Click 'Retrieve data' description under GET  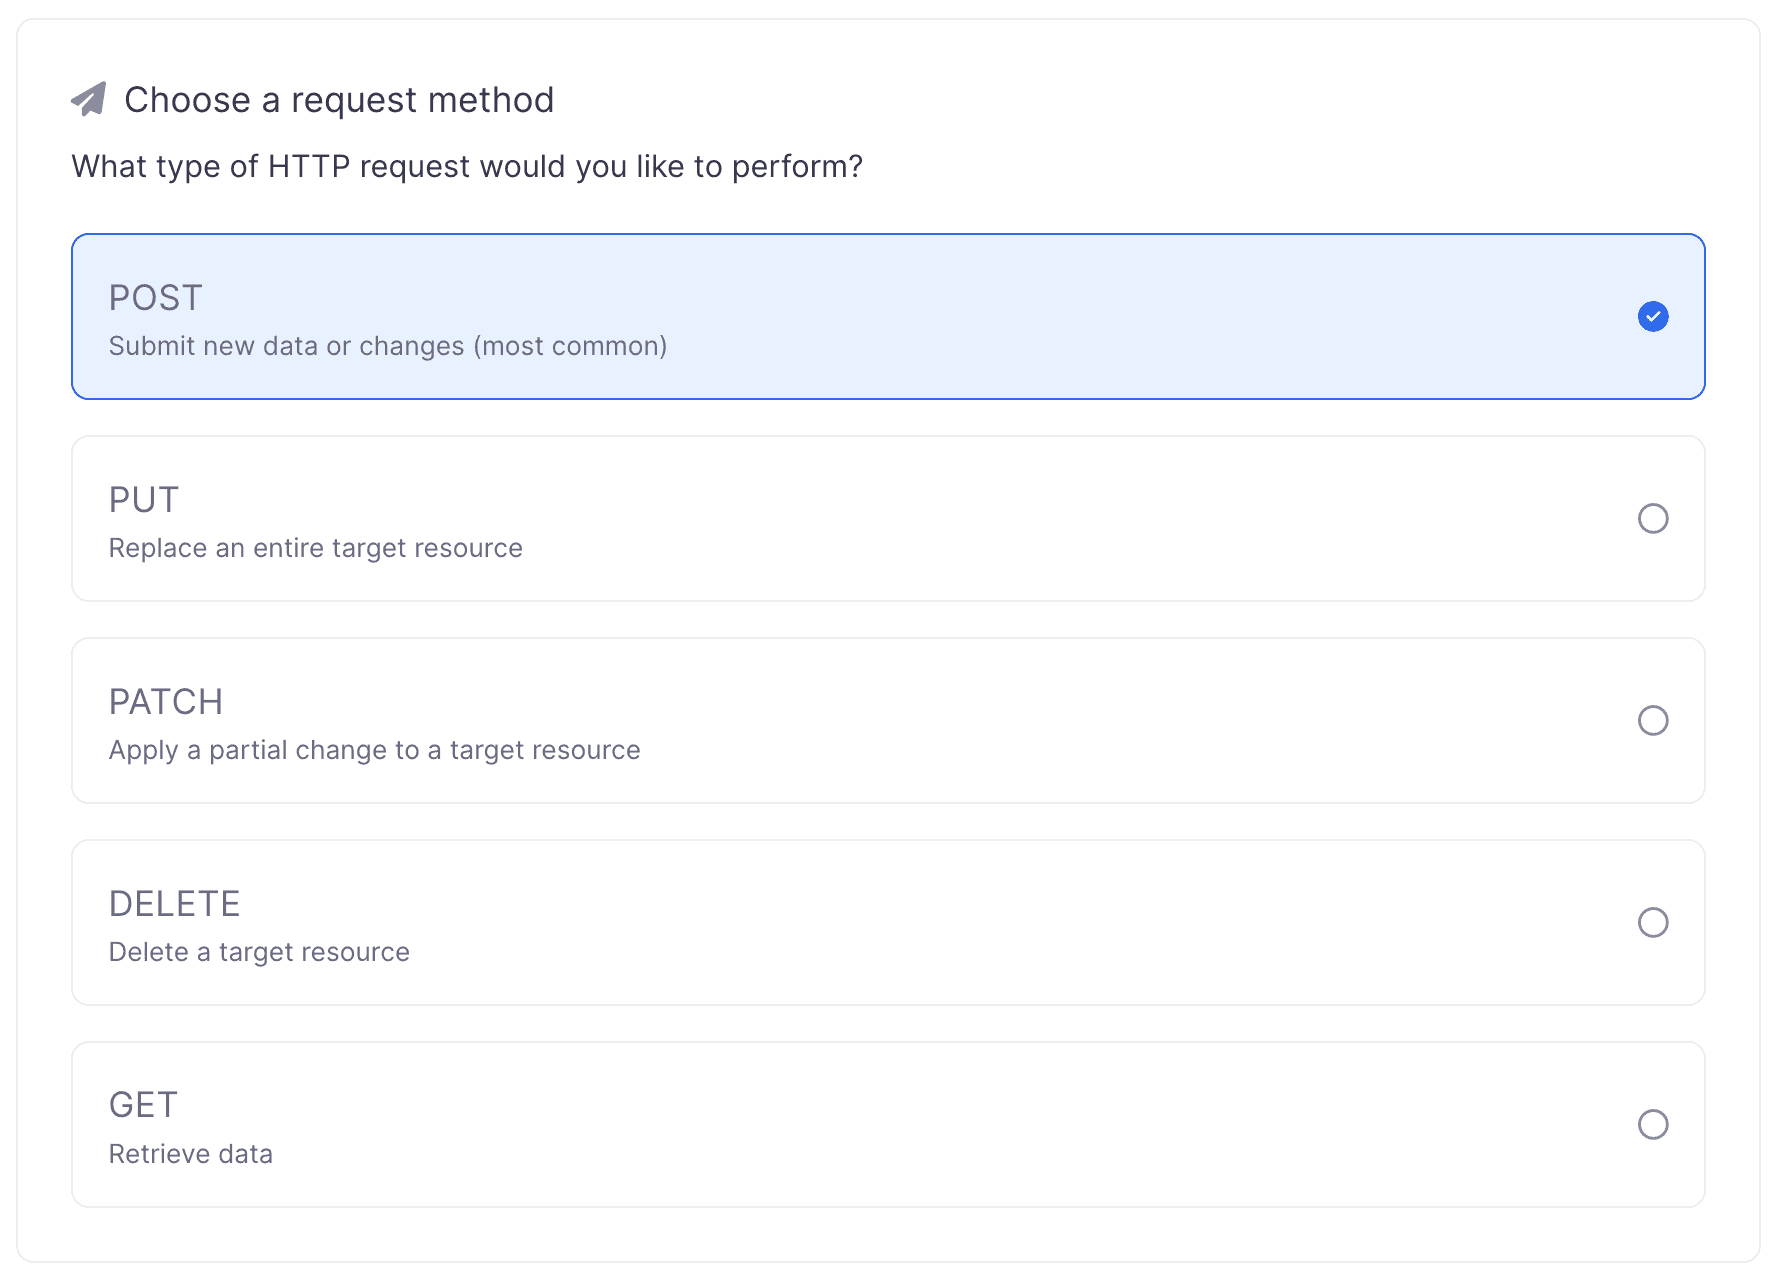(x=190, y=1153)
